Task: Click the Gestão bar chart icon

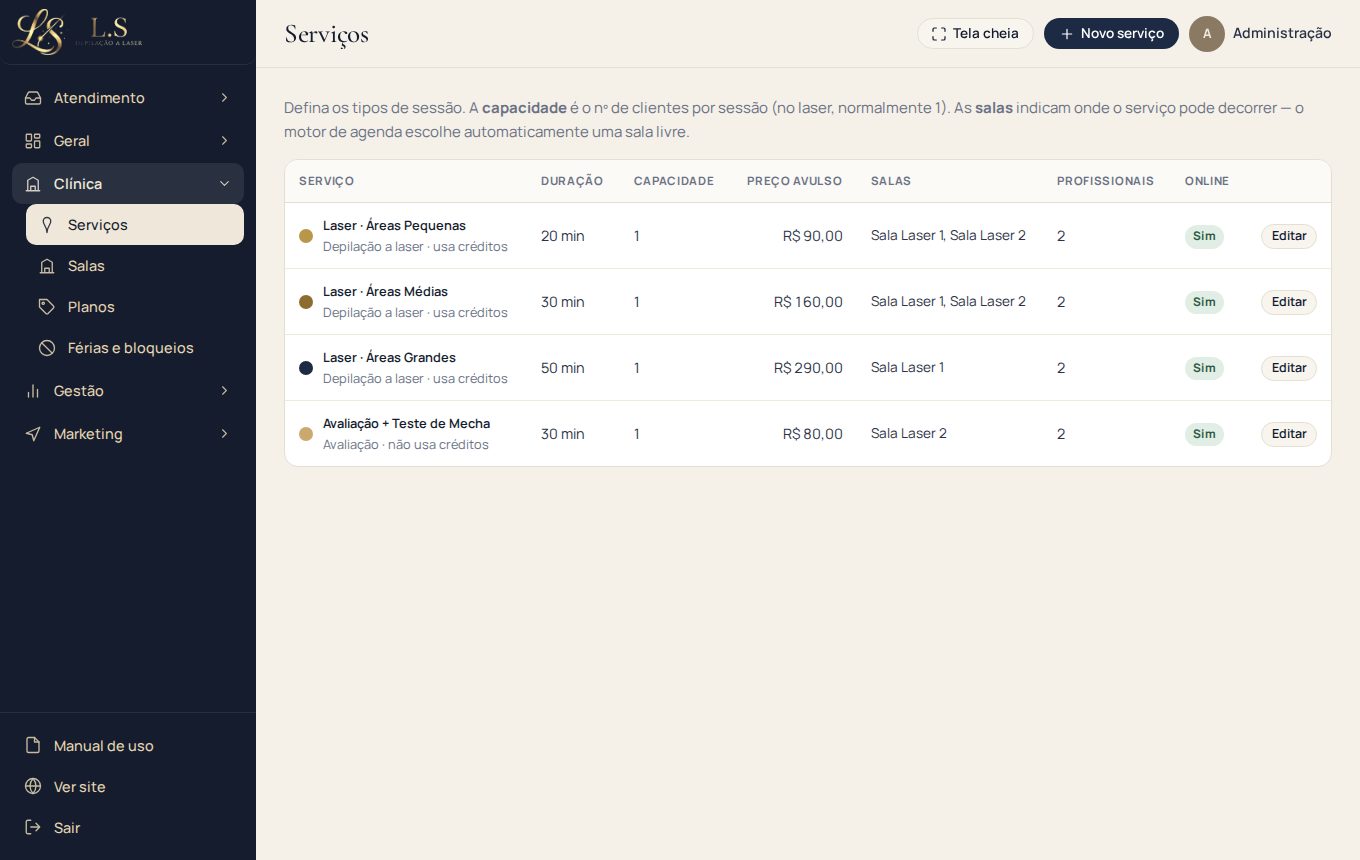Action: (33, 391)
